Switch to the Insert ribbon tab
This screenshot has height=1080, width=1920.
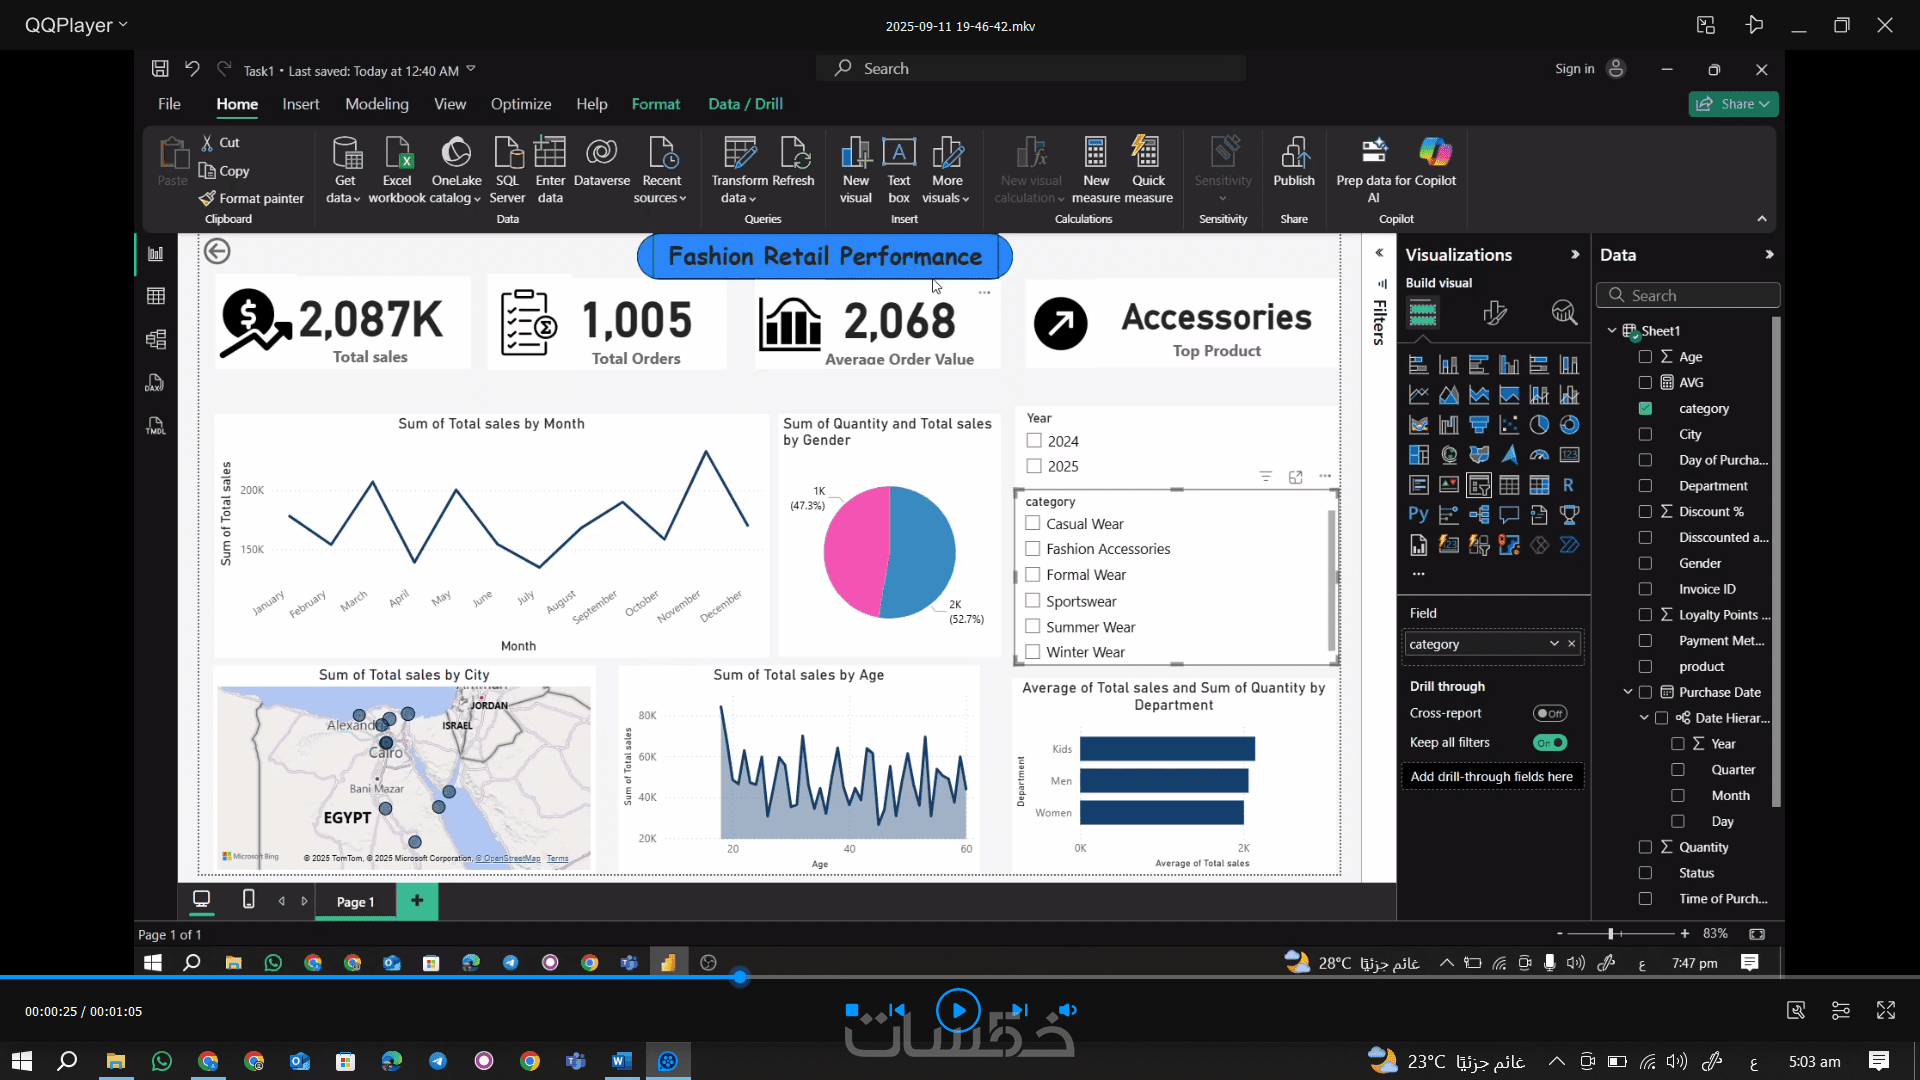[300, 104]
